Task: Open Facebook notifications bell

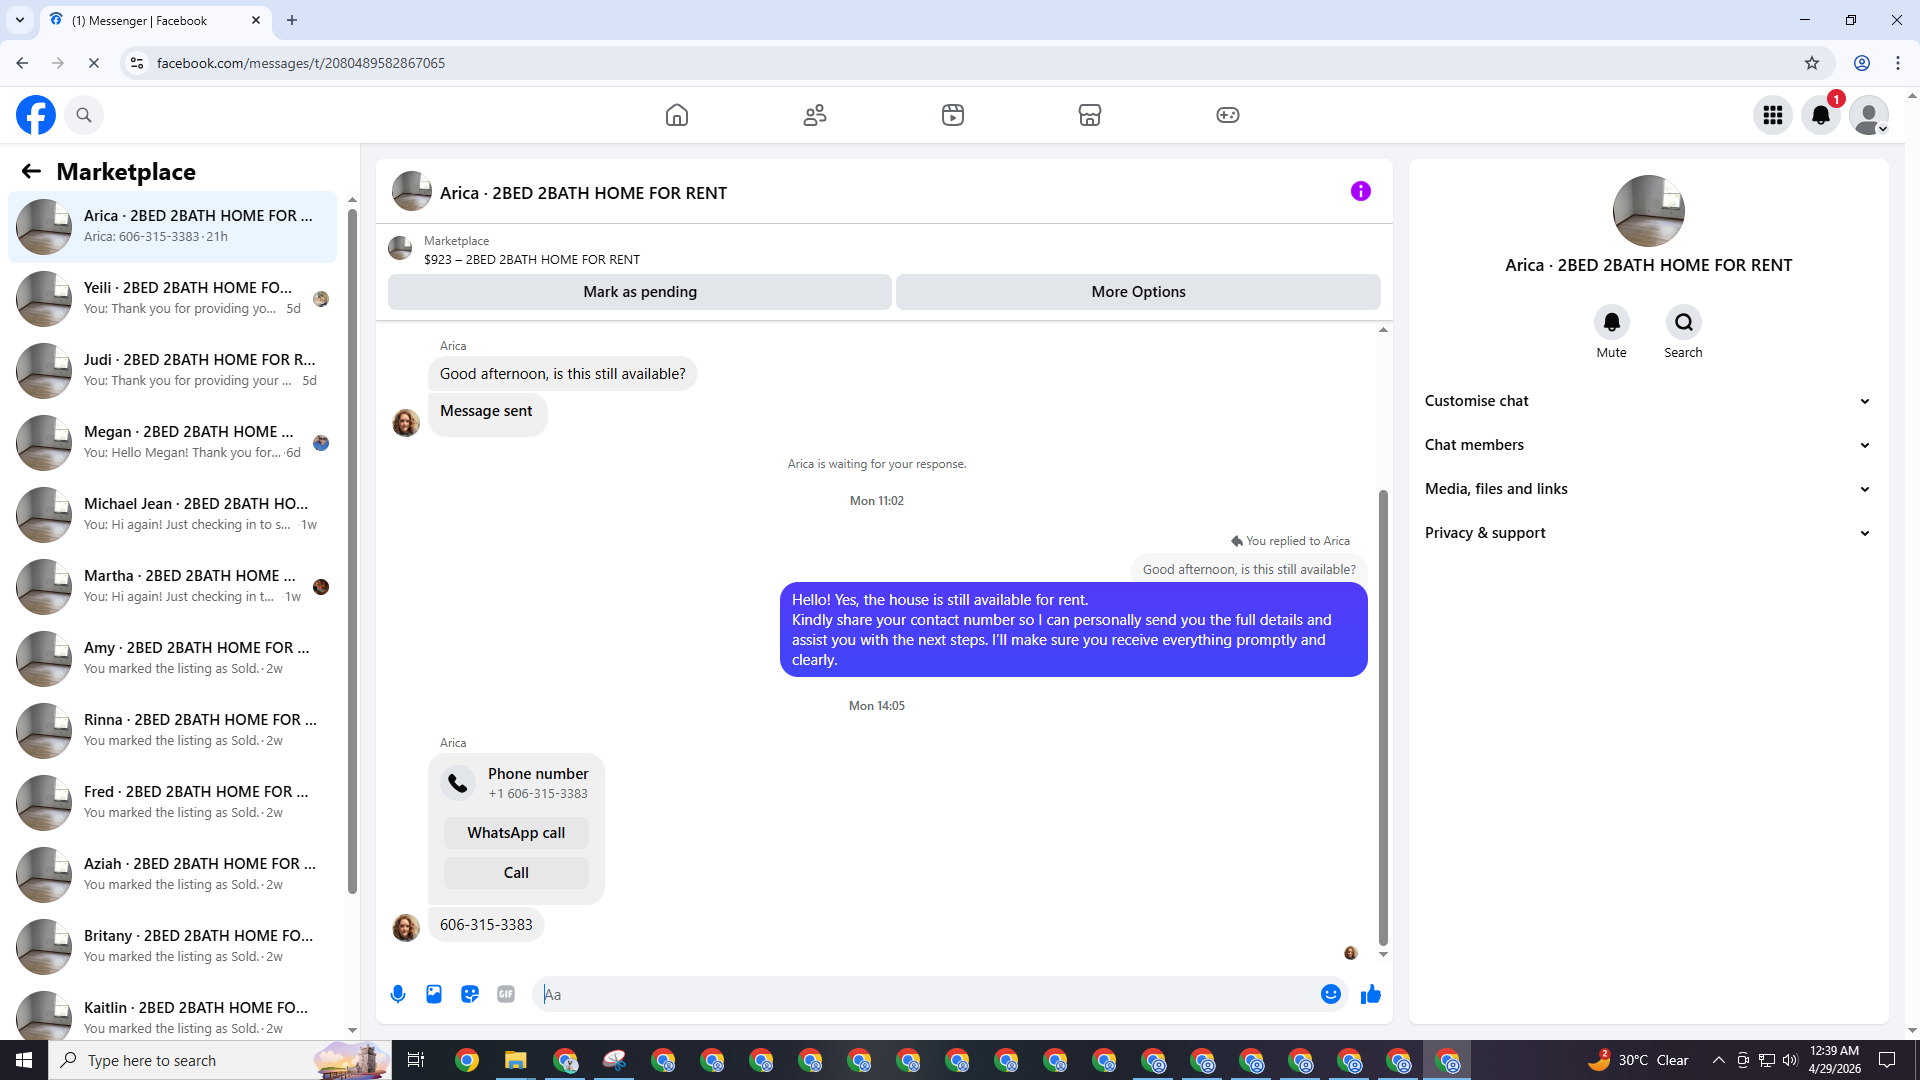Action: tap(1821, 115)
